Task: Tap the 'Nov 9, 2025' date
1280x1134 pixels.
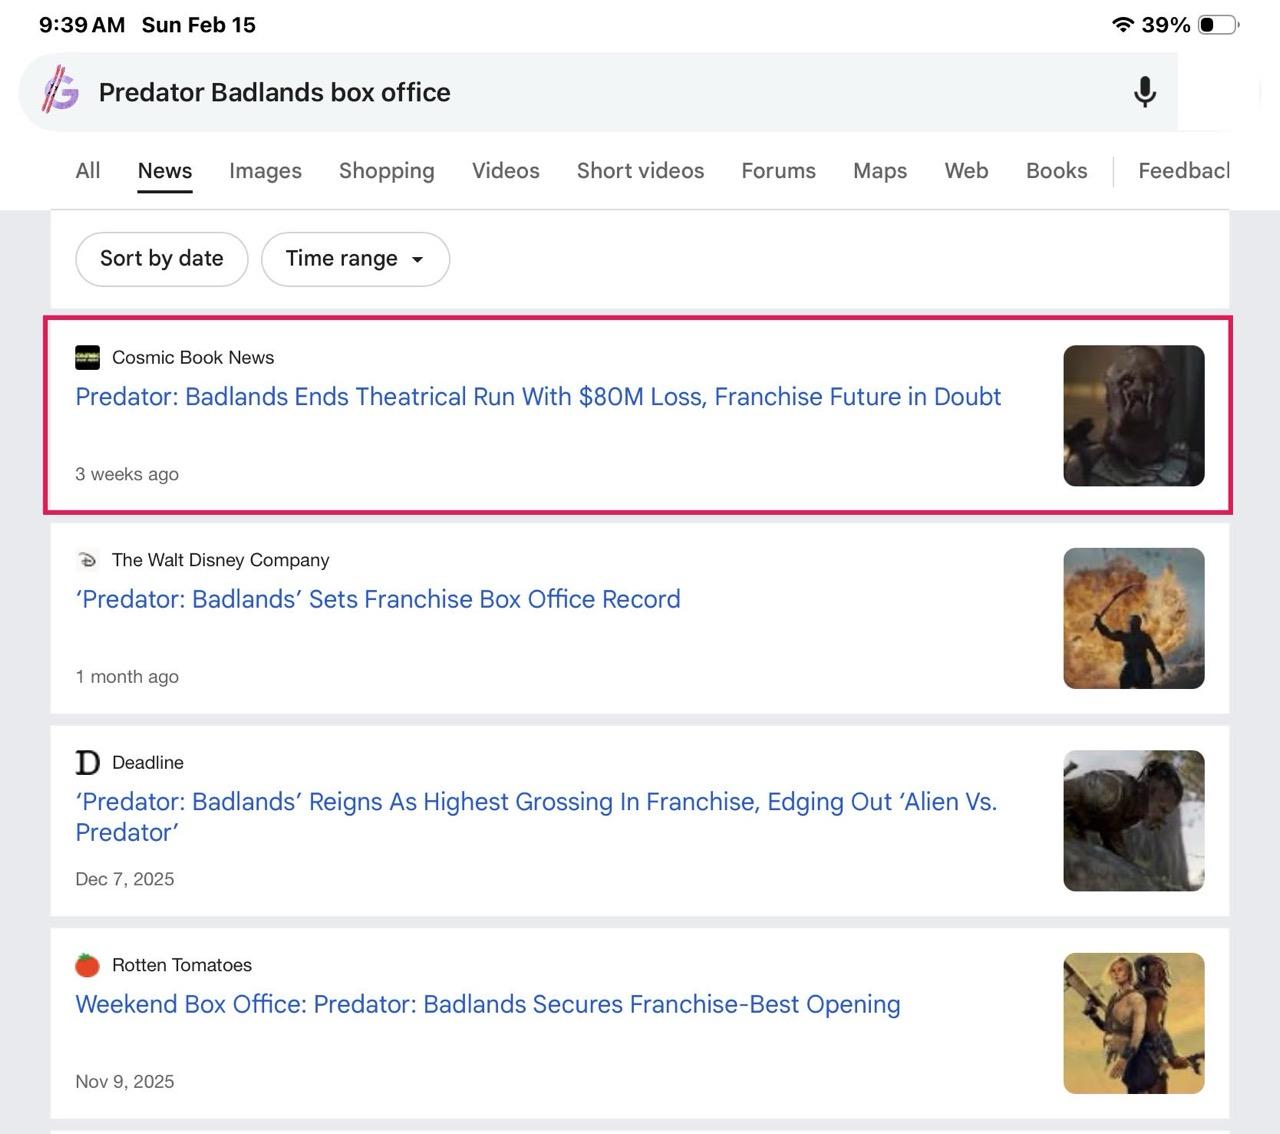Action: pos(125,1082)
